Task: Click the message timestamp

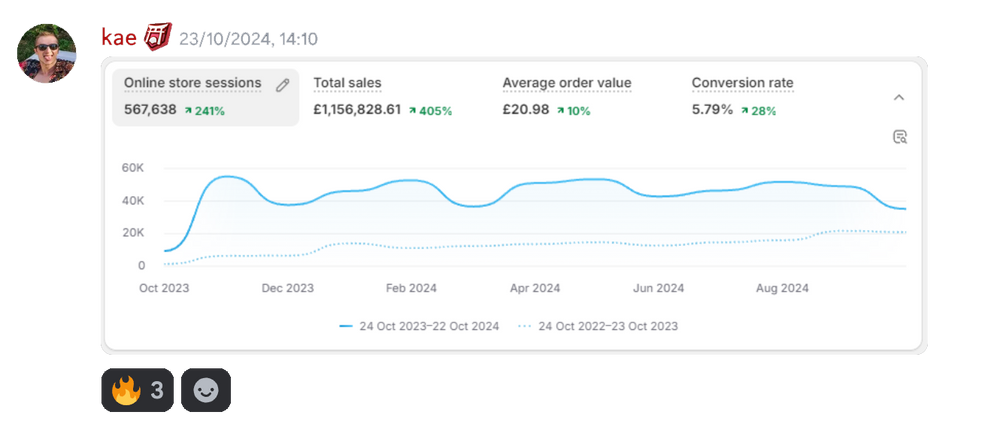Action: pyautogui.click(x=249, y=39)
